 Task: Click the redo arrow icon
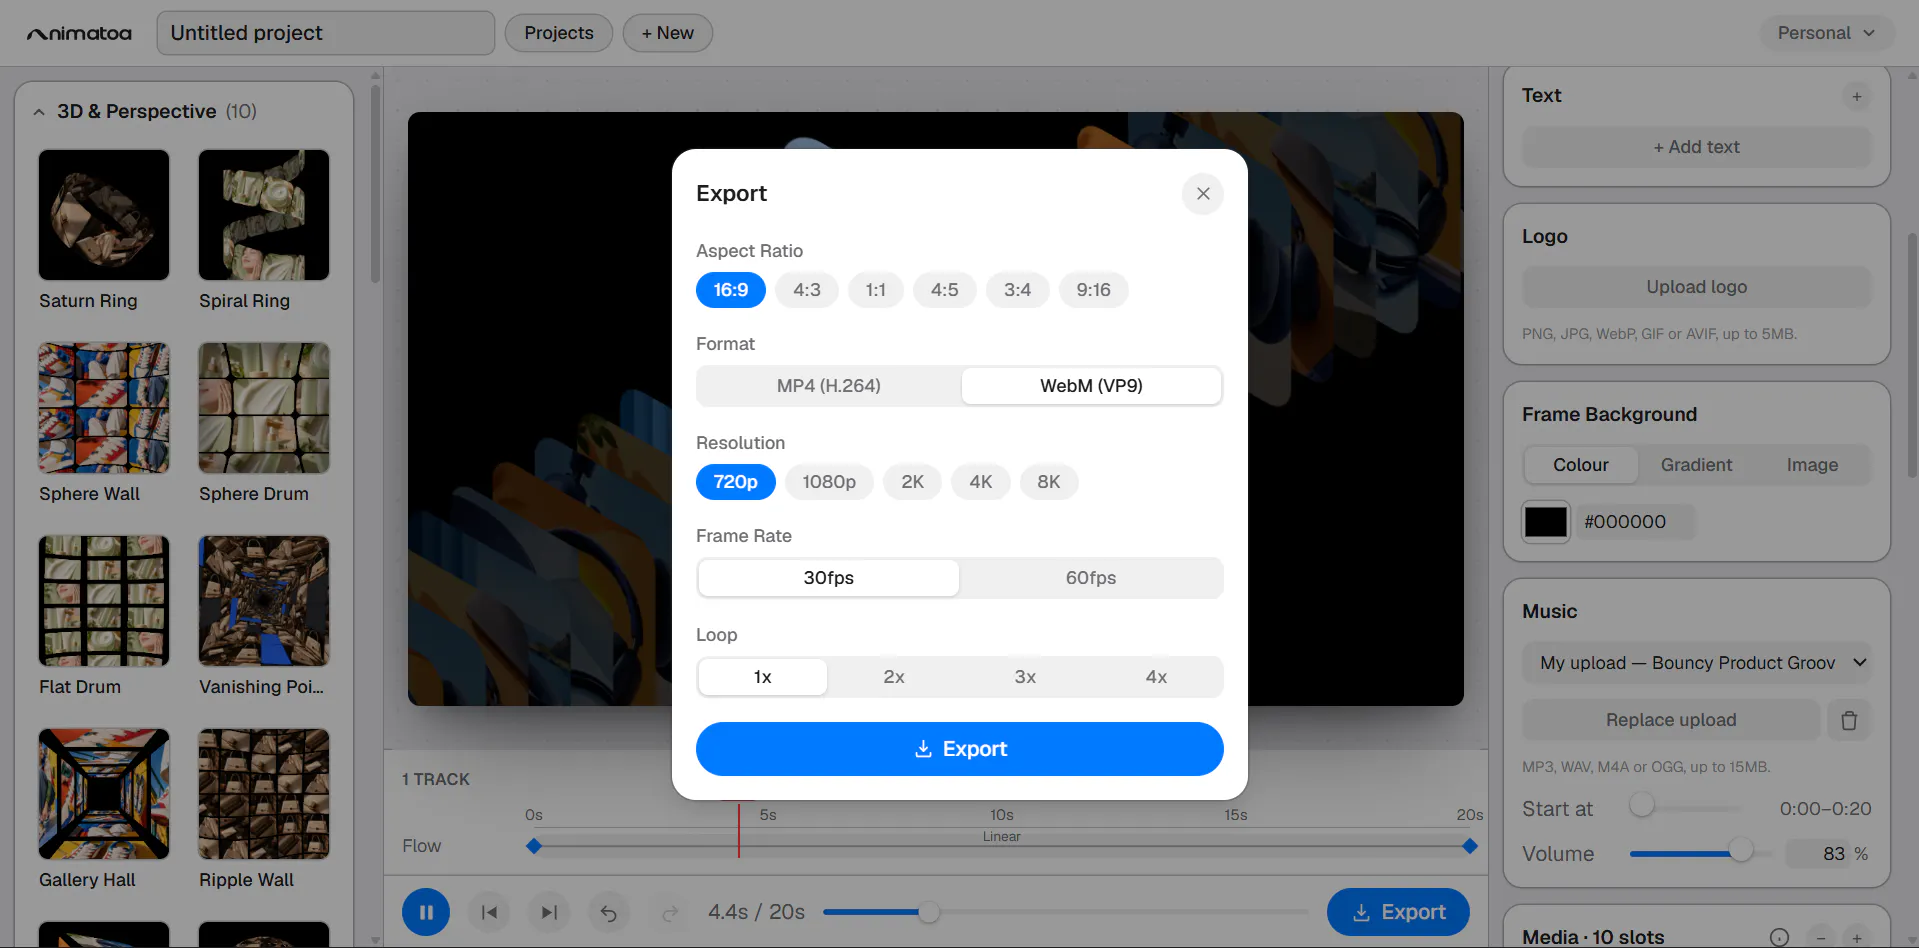tap(670, 912)
